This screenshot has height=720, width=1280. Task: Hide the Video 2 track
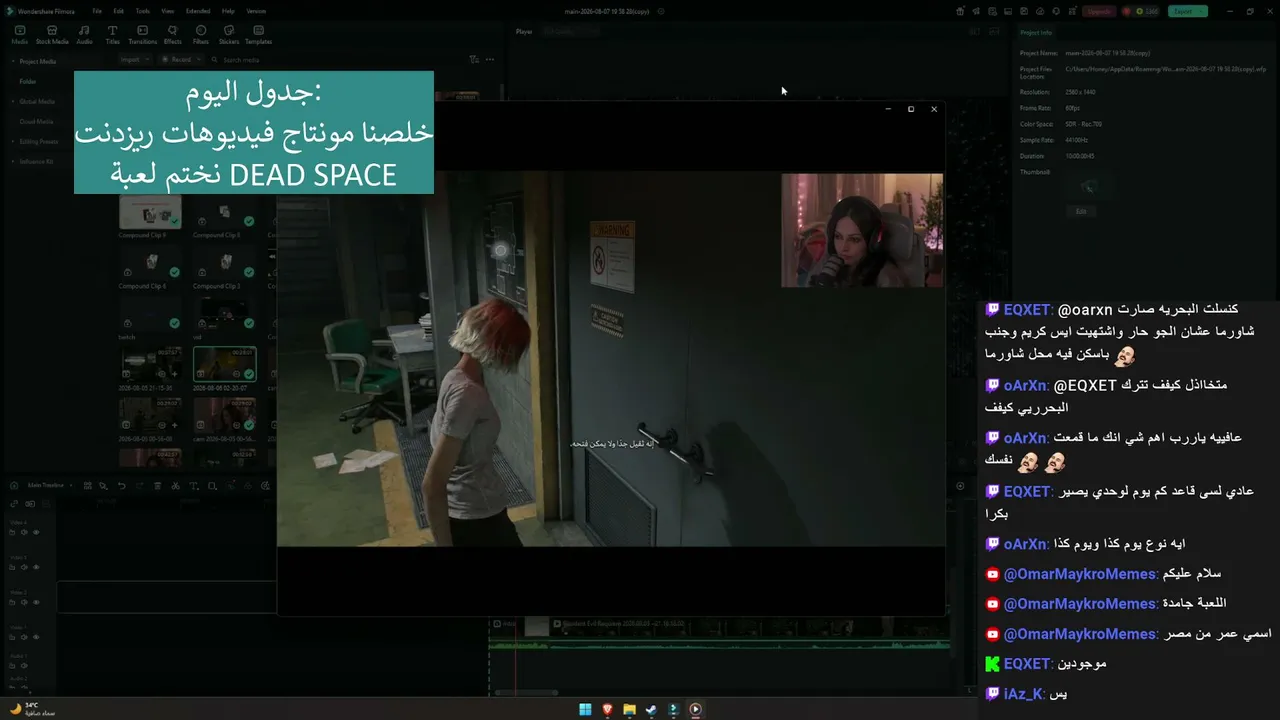37,602
